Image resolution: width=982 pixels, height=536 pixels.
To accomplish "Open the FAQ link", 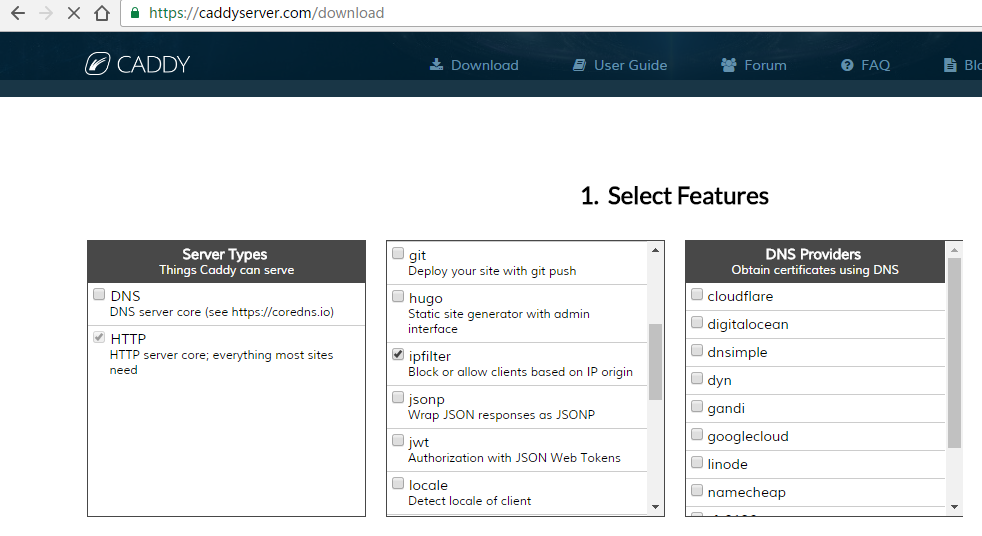I will click(x=876, y=65).
